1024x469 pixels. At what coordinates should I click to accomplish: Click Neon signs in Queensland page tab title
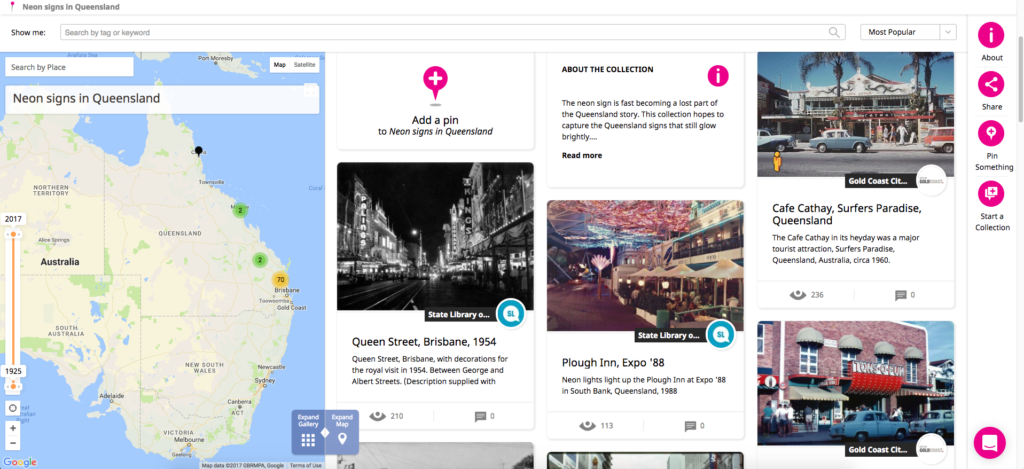[x=71, y=7]
